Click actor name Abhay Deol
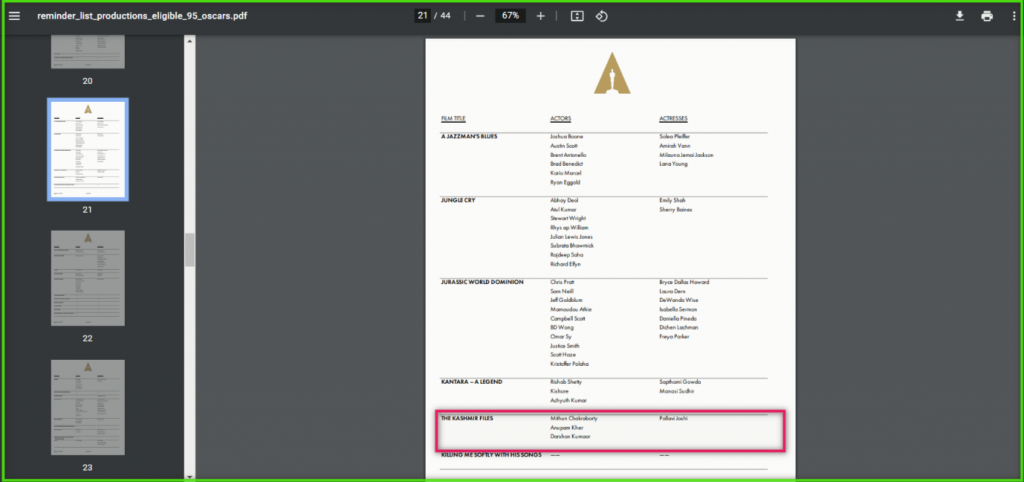1024x482 pixels. click(x=564, y=200)
